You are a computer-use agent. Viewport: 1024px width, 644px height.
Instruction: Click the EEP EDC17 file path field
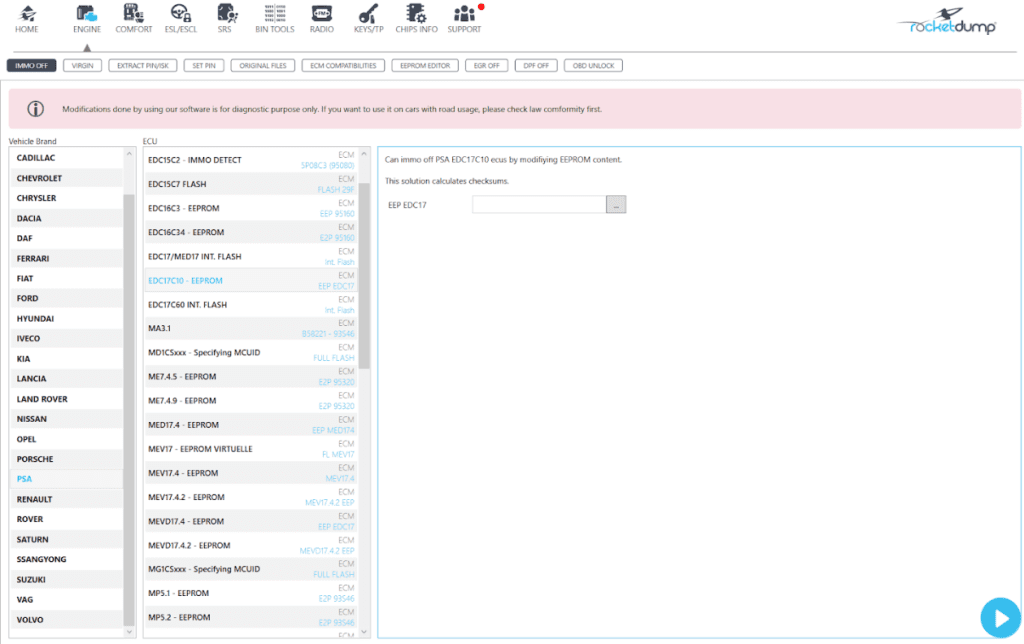pyautogui.click(x=539, y=204)
